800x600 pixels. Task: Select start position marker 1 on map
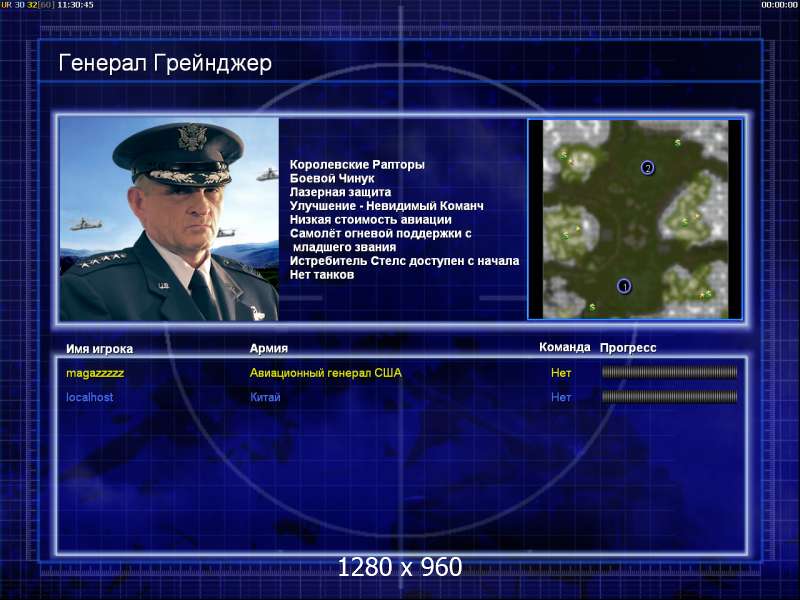point(624,286)
